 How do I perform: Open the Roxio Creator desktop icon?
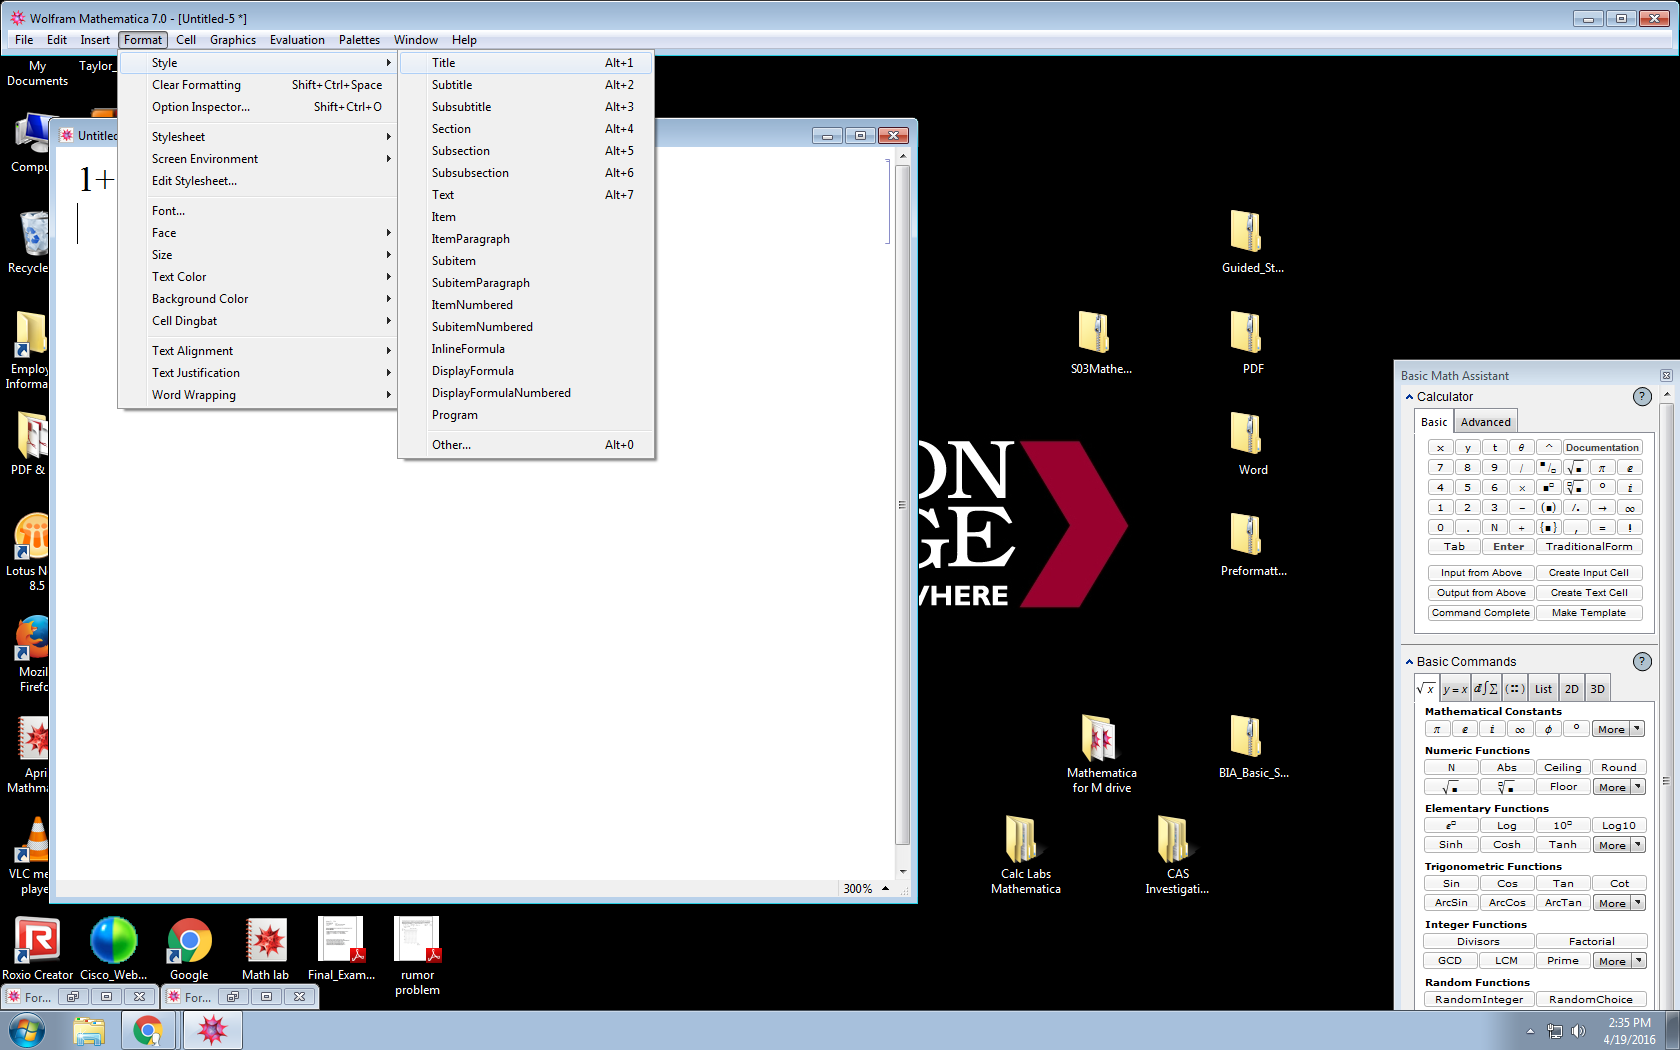coord(38,950)
